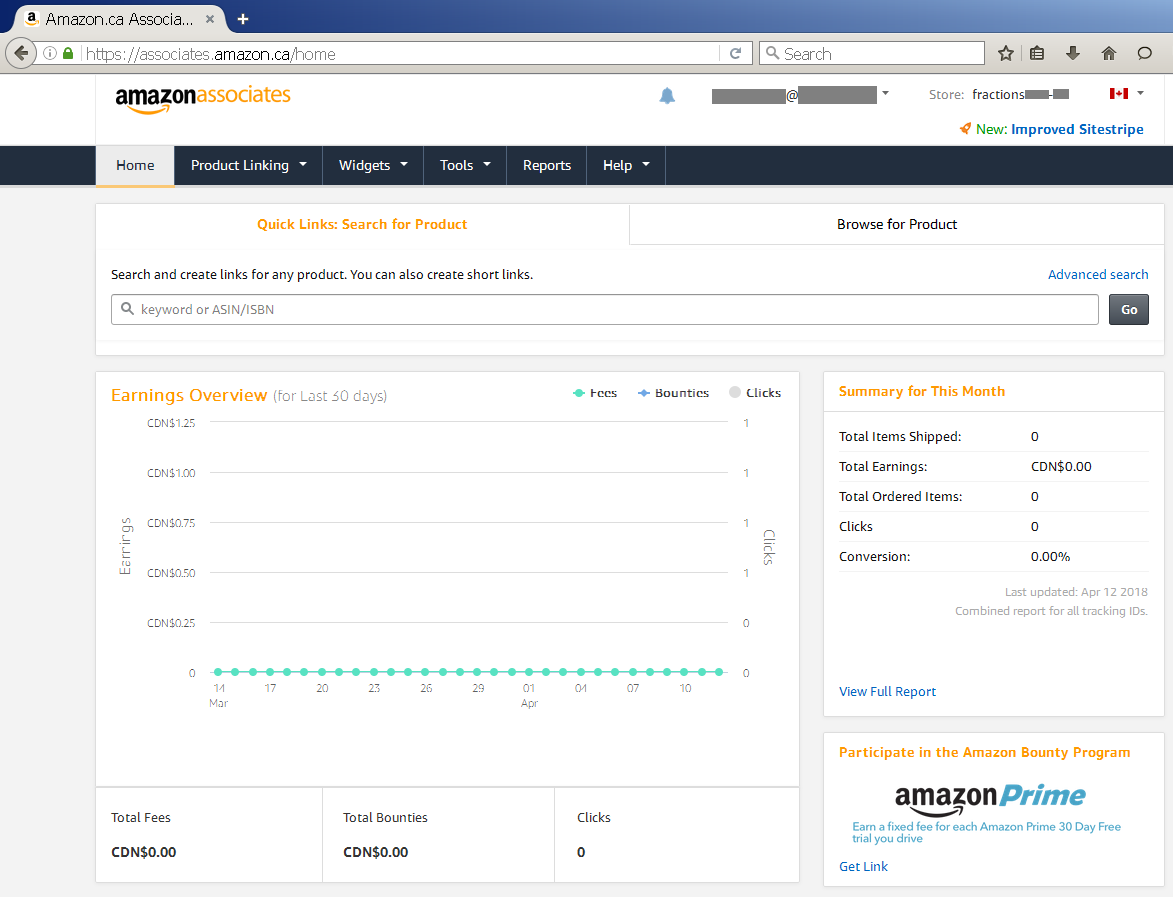
Task: Open the Improved Sitestripe announcement link
Action: tap(1076, 129)
